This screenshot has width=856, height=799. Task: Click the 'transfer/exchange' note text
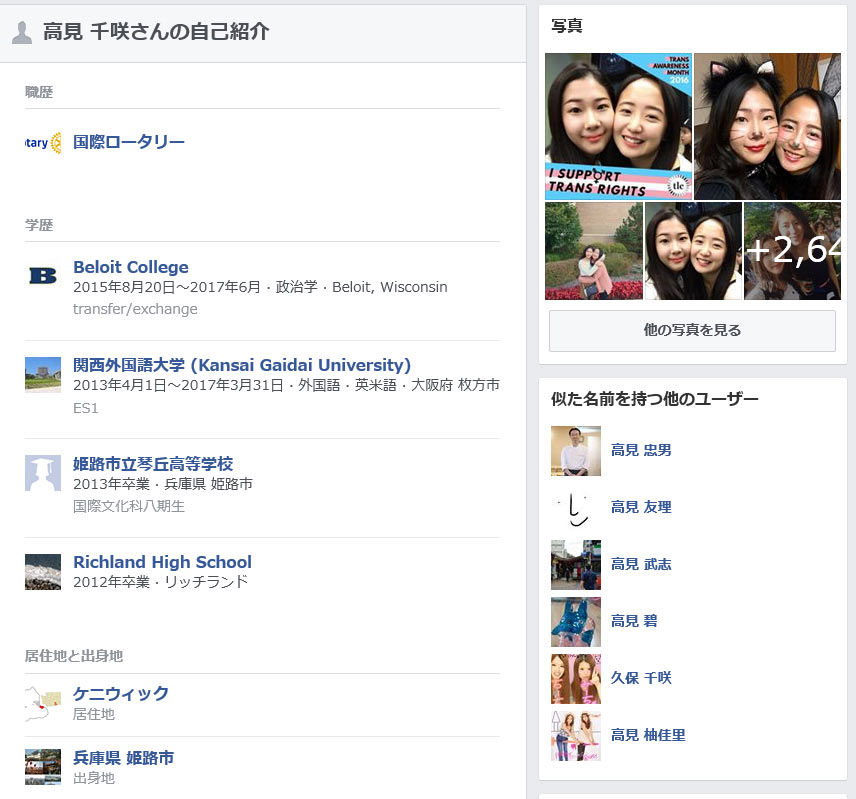(x=135, y=309)
